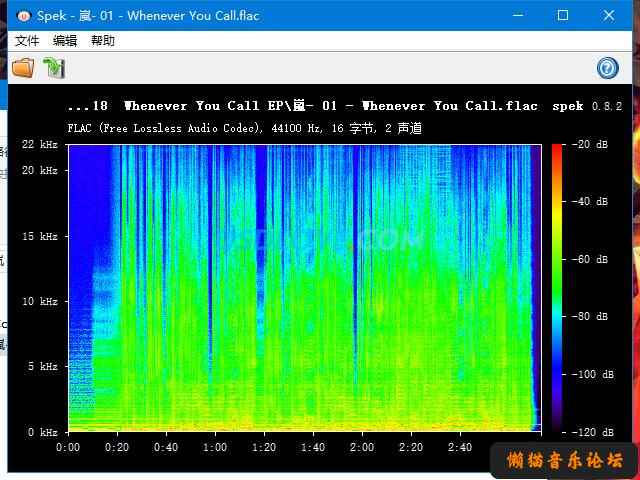Click the -40 dB scale label

[590, 201]
